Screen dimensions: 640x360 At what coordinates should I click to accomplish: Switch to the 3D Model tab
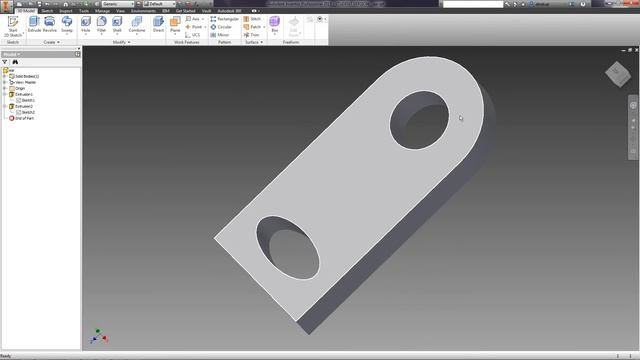click(x=26, y=11)
